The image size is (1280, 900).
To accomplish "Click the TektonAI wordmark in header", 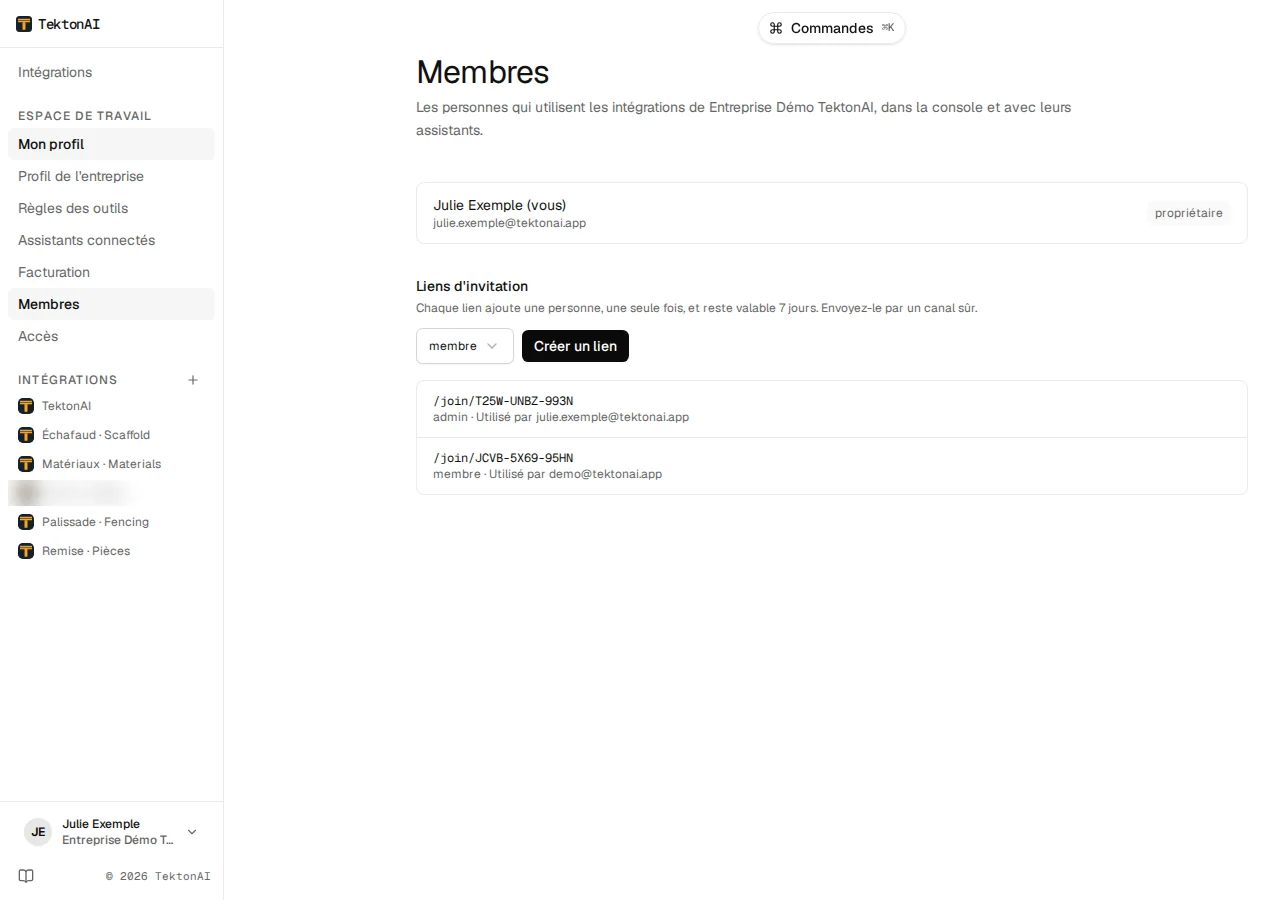I will click(x=69, y=24).
